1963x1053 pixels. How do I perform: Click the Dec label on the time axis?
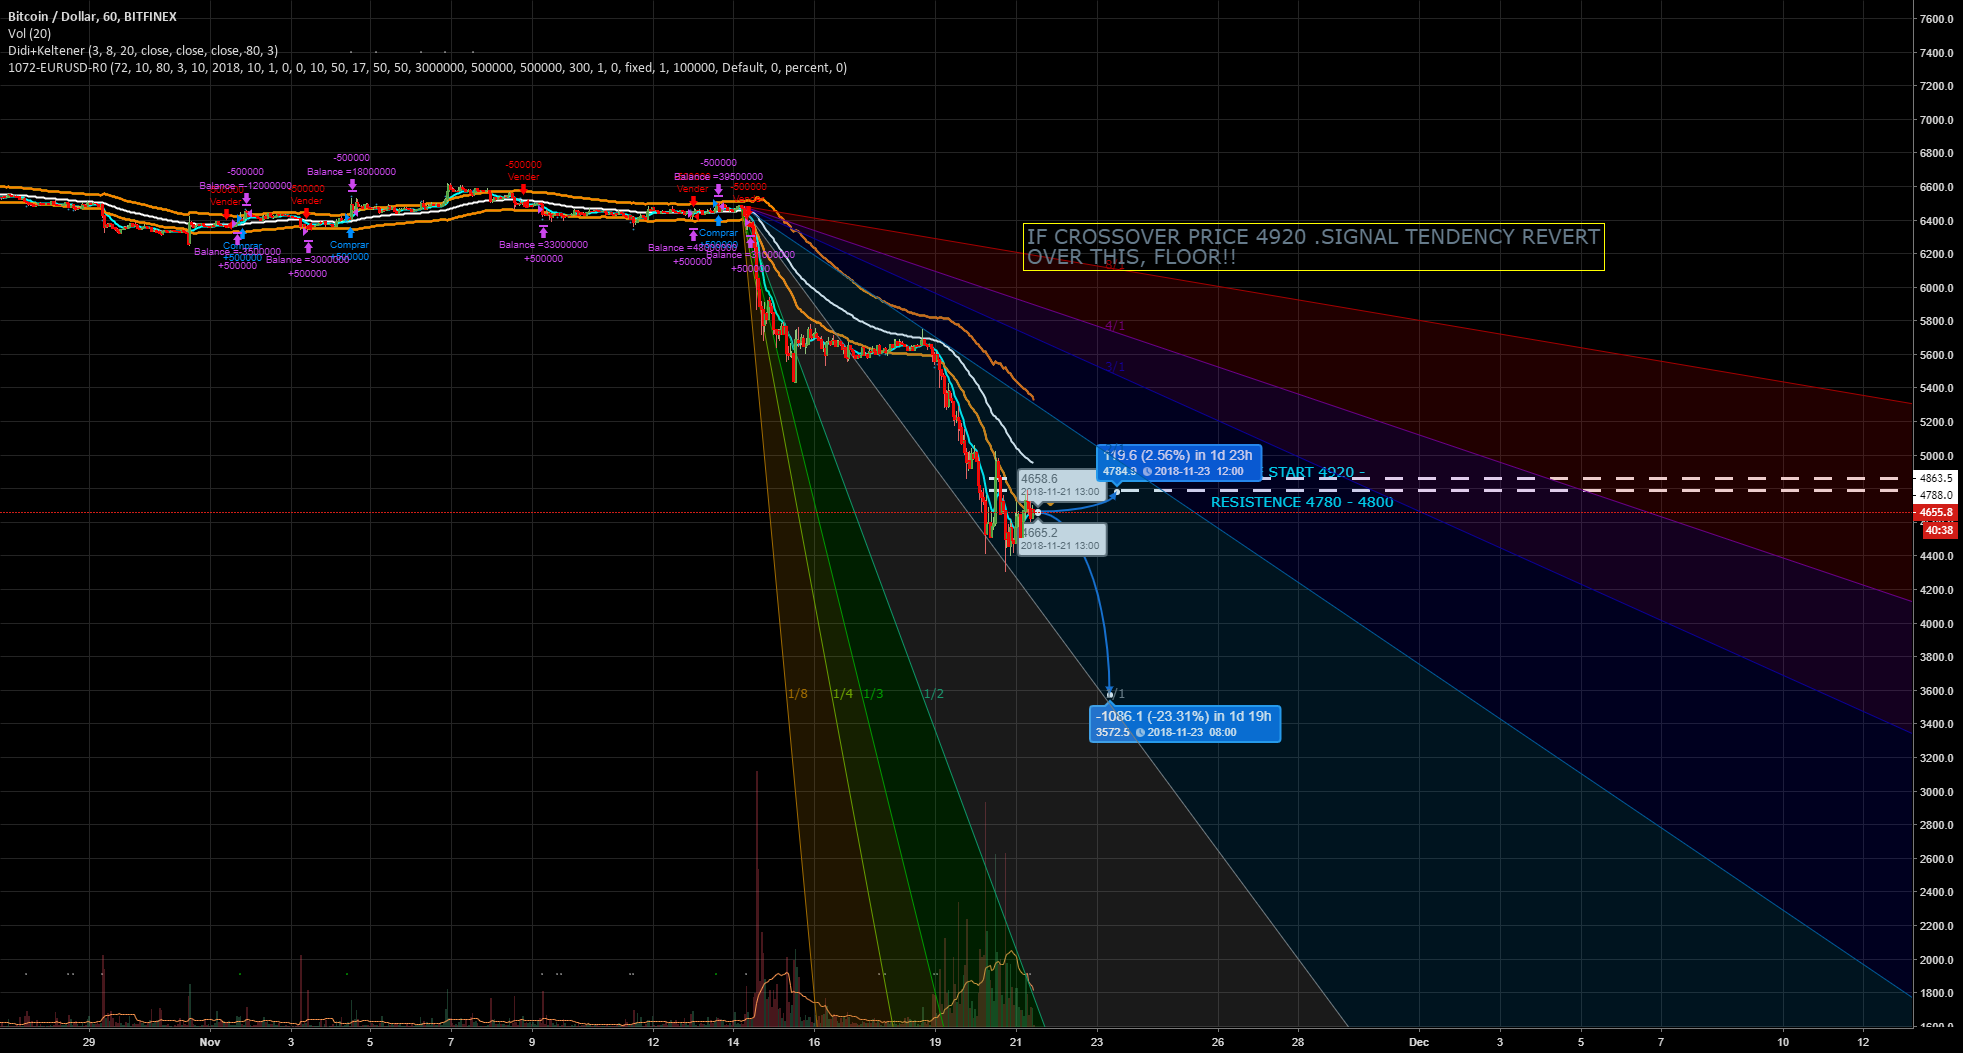tap(1420, 1042)
